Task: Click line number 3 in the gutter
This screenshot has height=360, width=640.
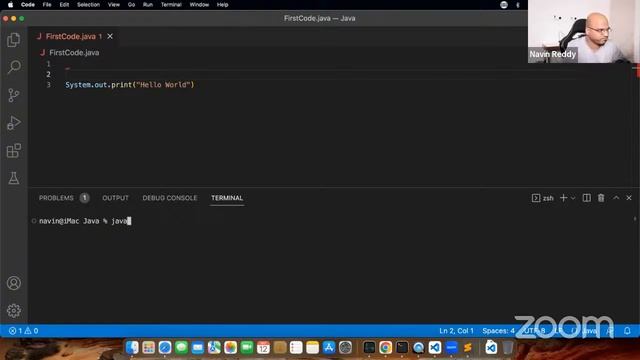Action: [49, 84]
